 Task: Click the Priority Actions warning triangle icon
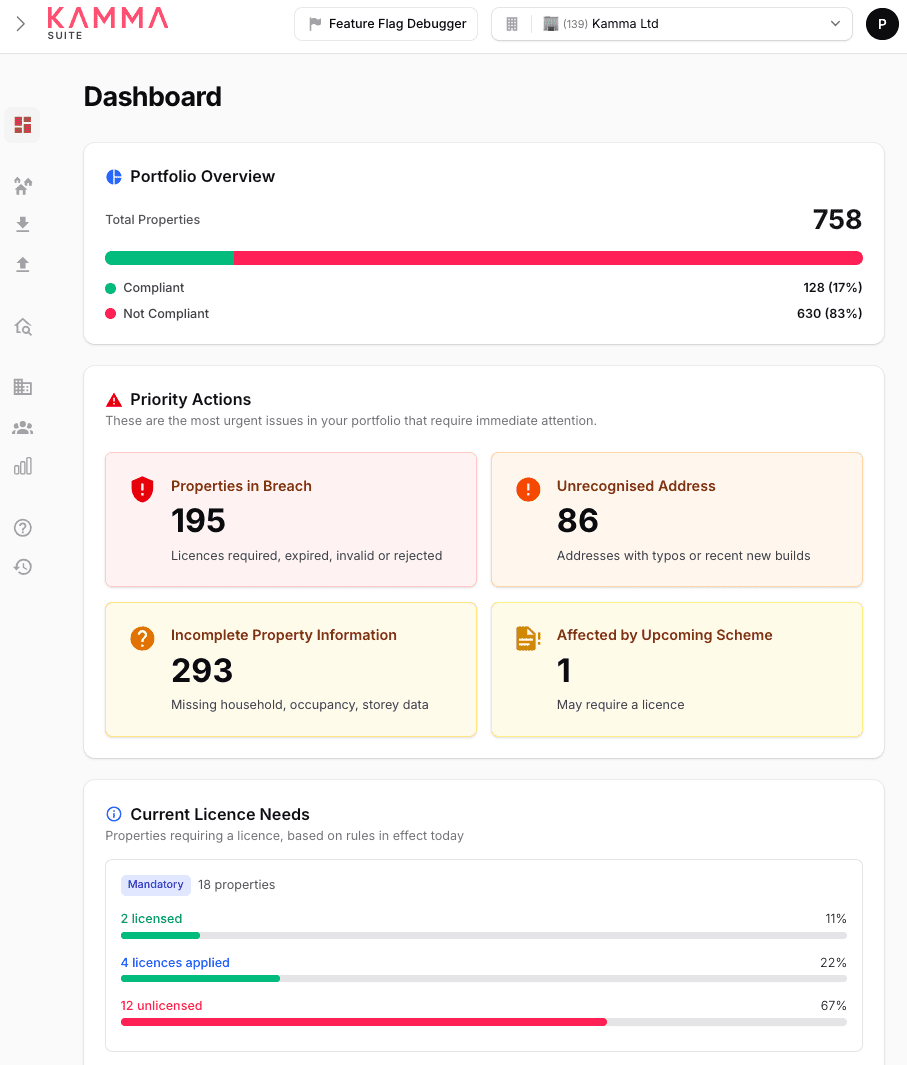pos(114,400)
